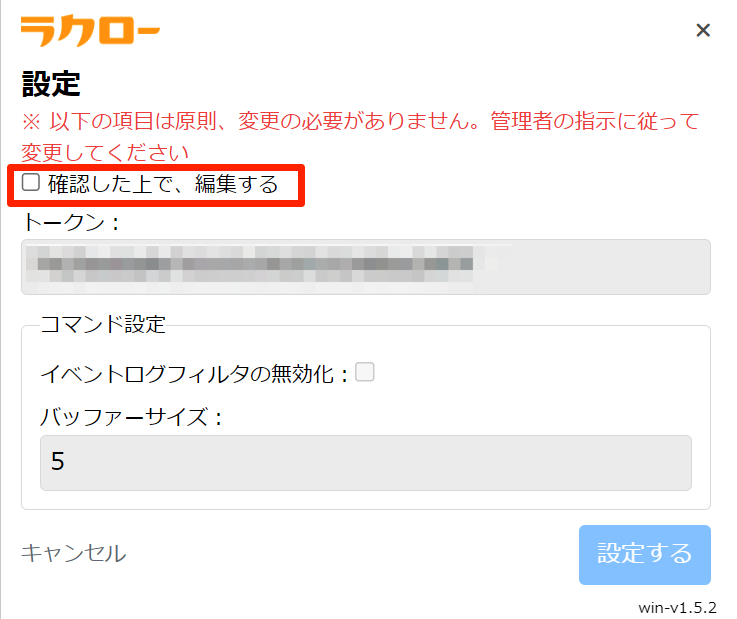Close the settings dialog with X
The height and width of the screenshot is (619, 737).
[703, 31]
